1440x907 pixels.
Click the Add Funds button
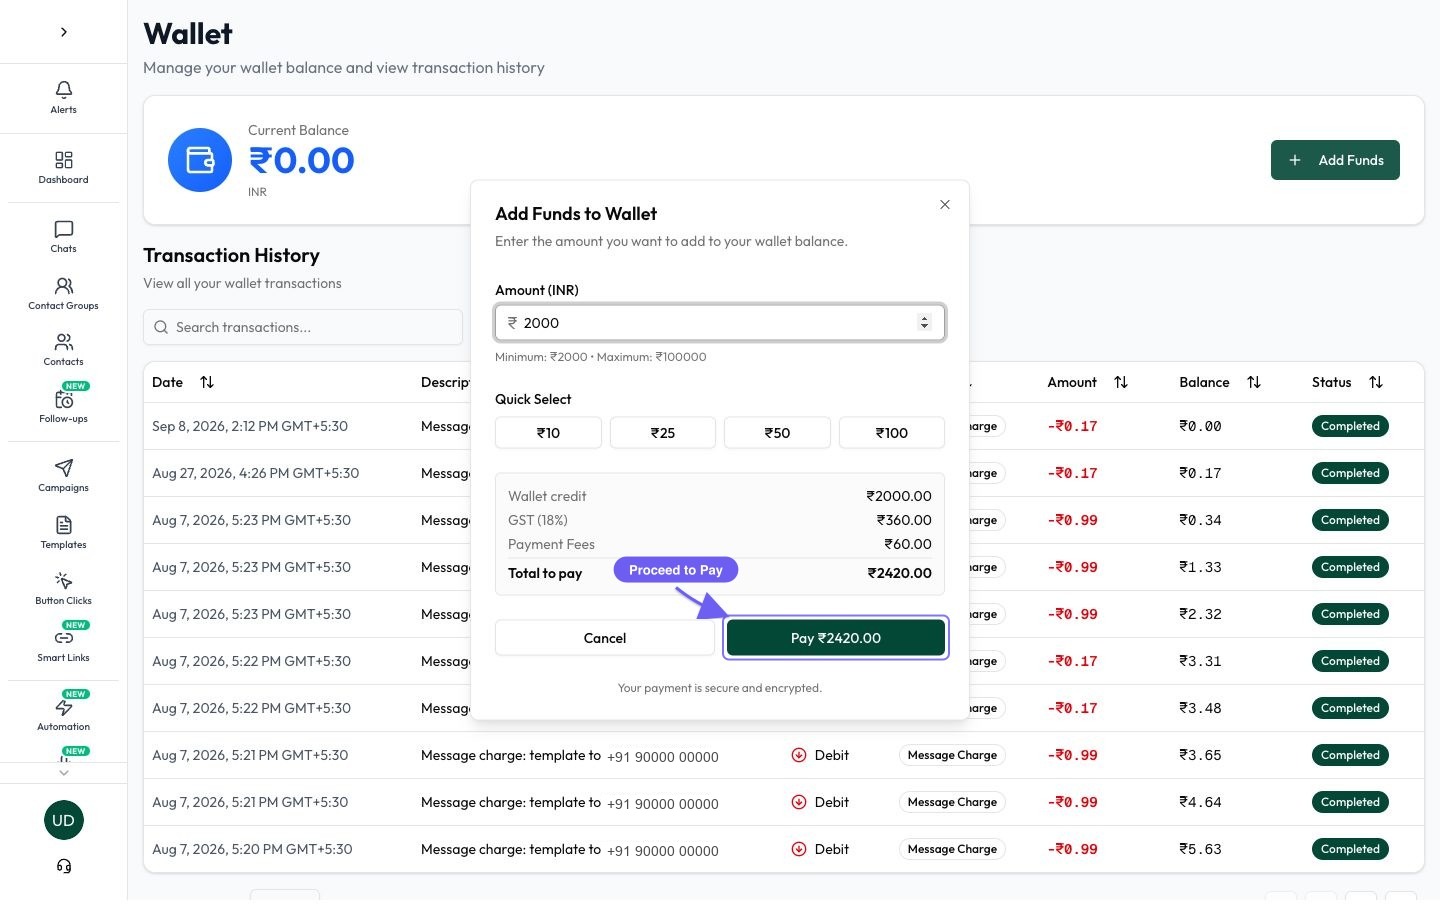(x=1335, y=160)
